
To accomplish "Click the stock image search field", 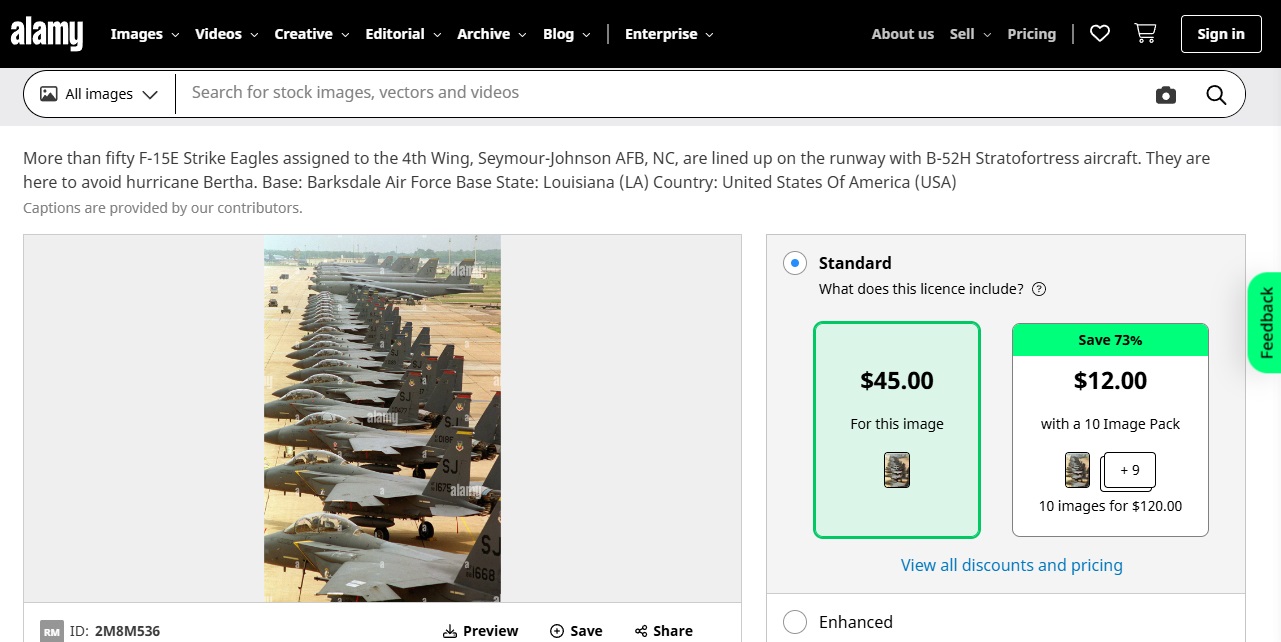I will pos(660,93).
